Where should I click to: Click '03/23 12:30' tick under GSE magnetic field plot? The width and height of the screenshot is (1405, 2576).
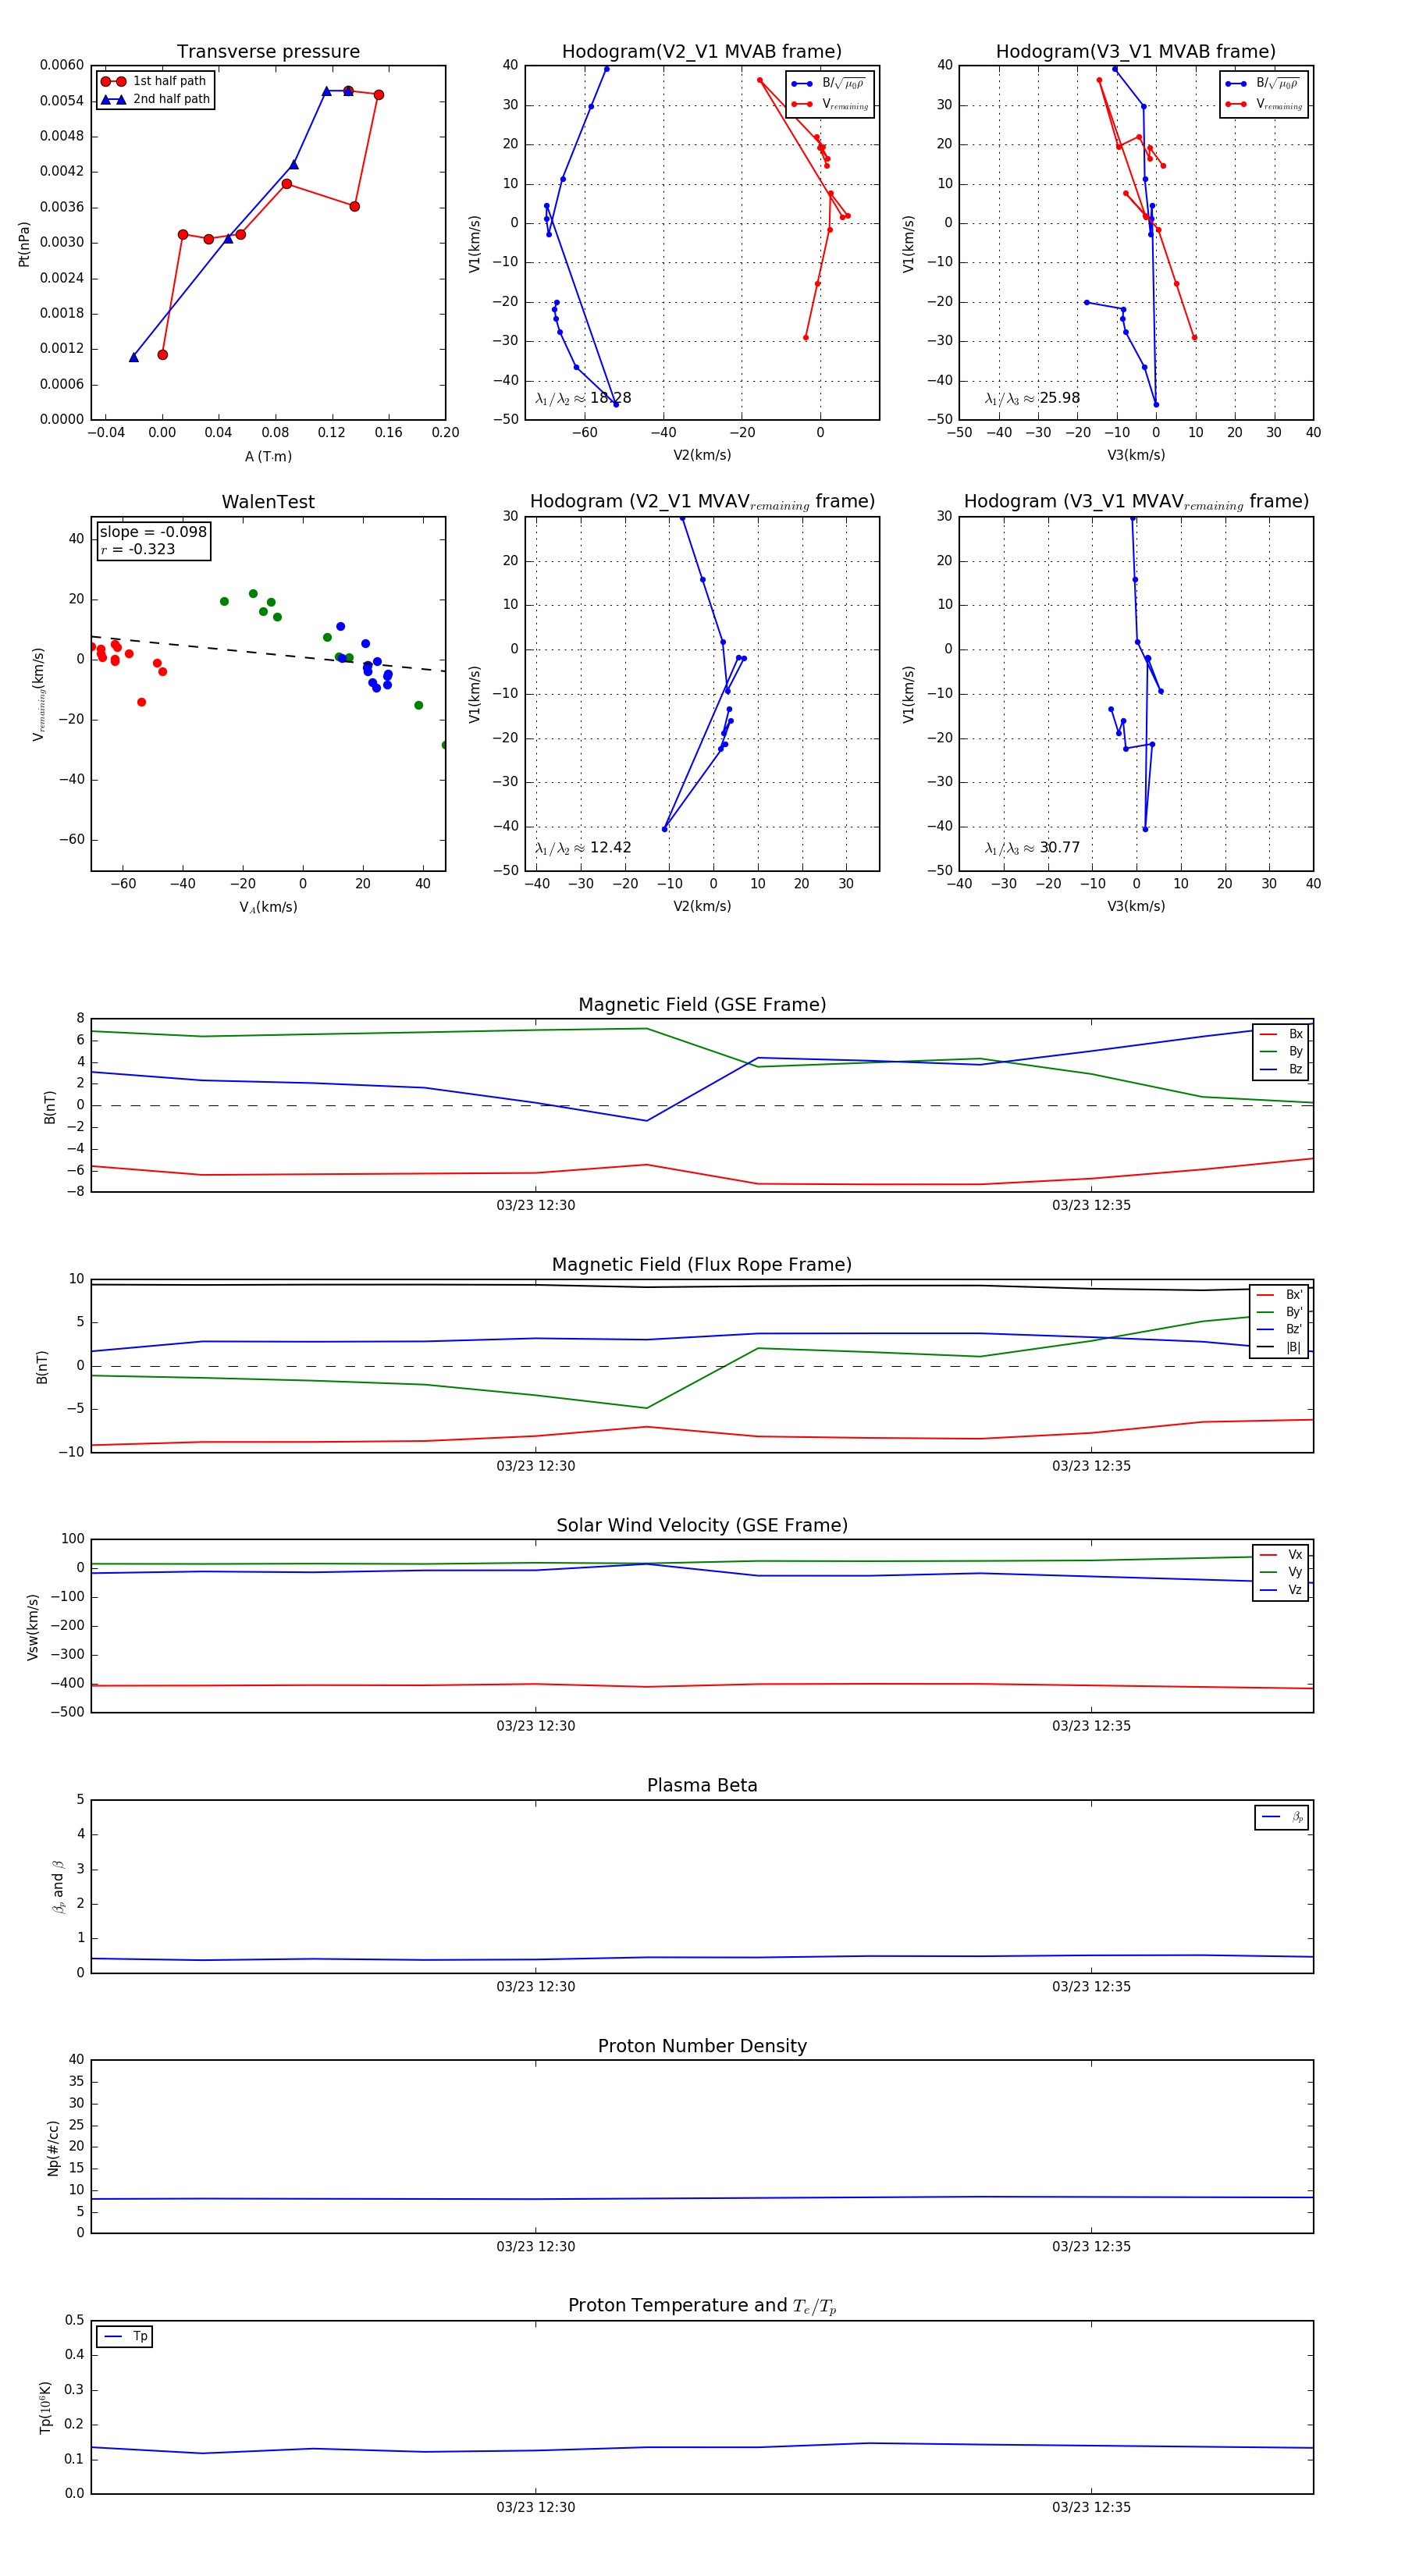535,1205
